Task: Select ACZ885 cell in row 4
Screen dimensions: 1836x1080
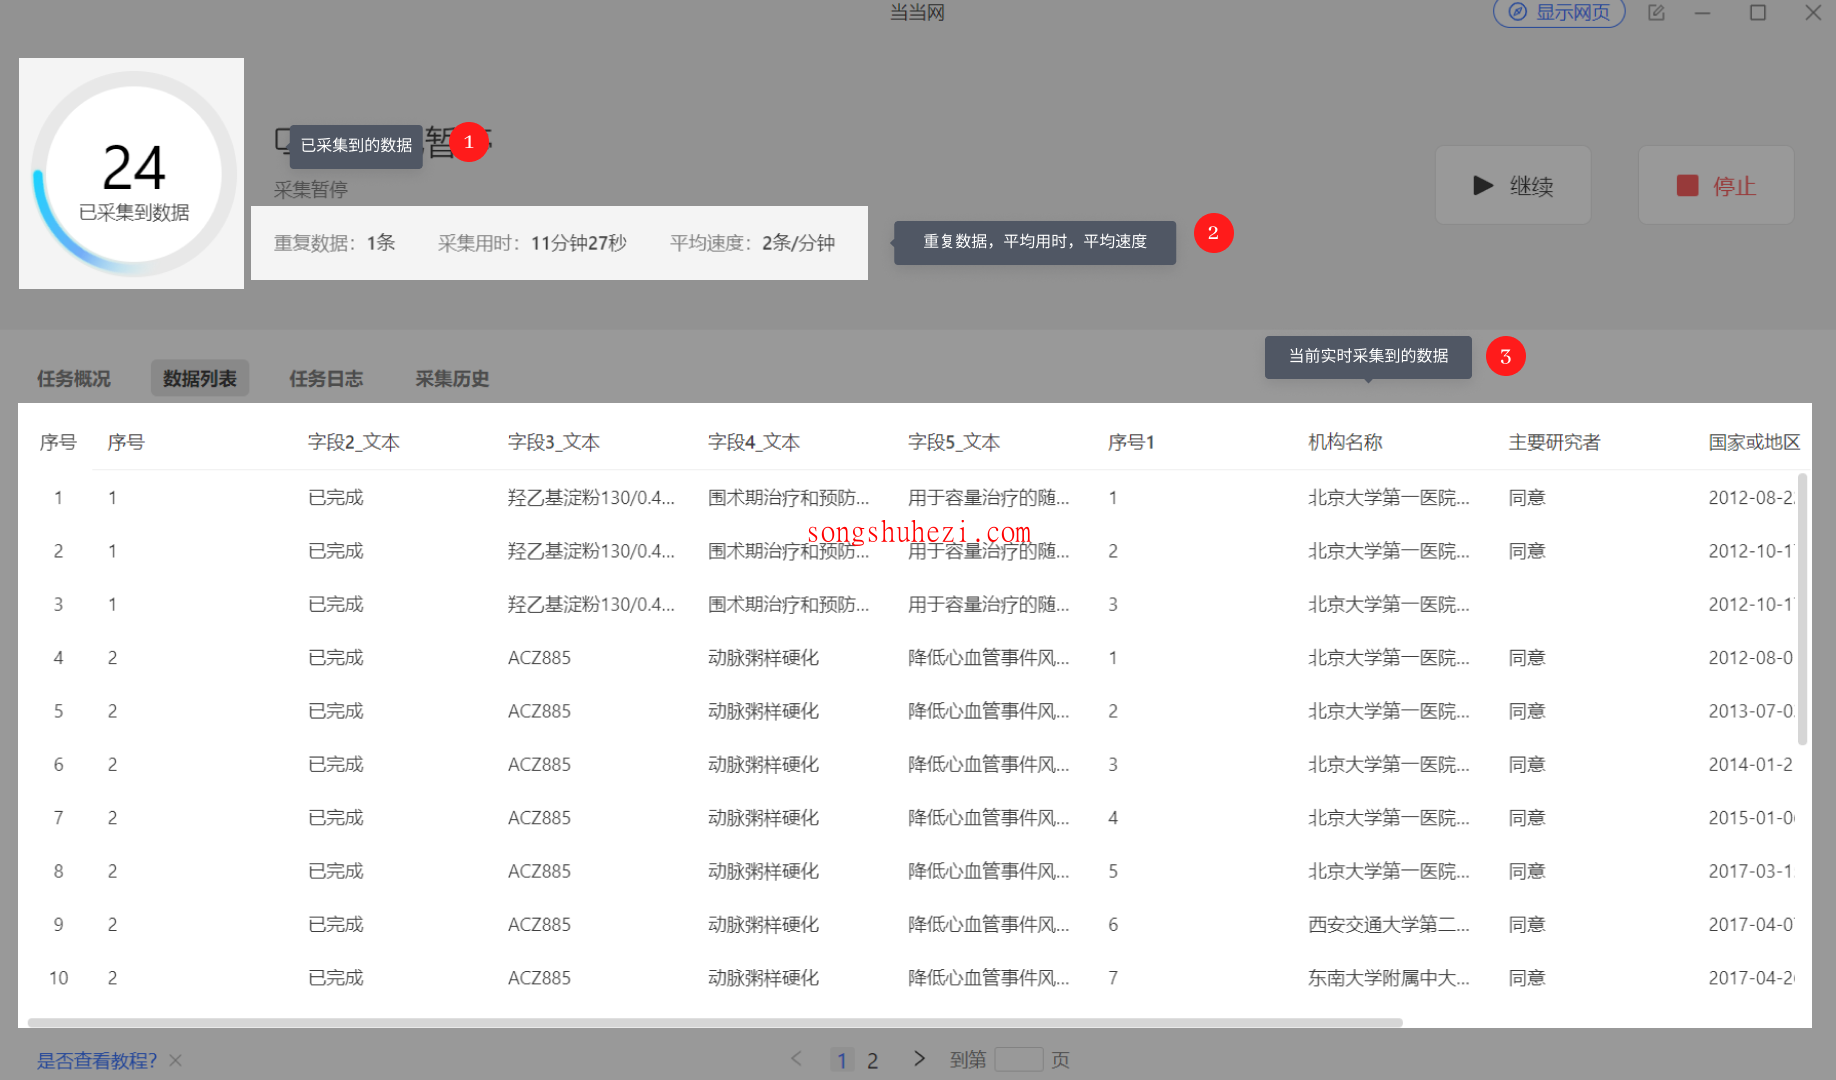Action: pos(539,658)
